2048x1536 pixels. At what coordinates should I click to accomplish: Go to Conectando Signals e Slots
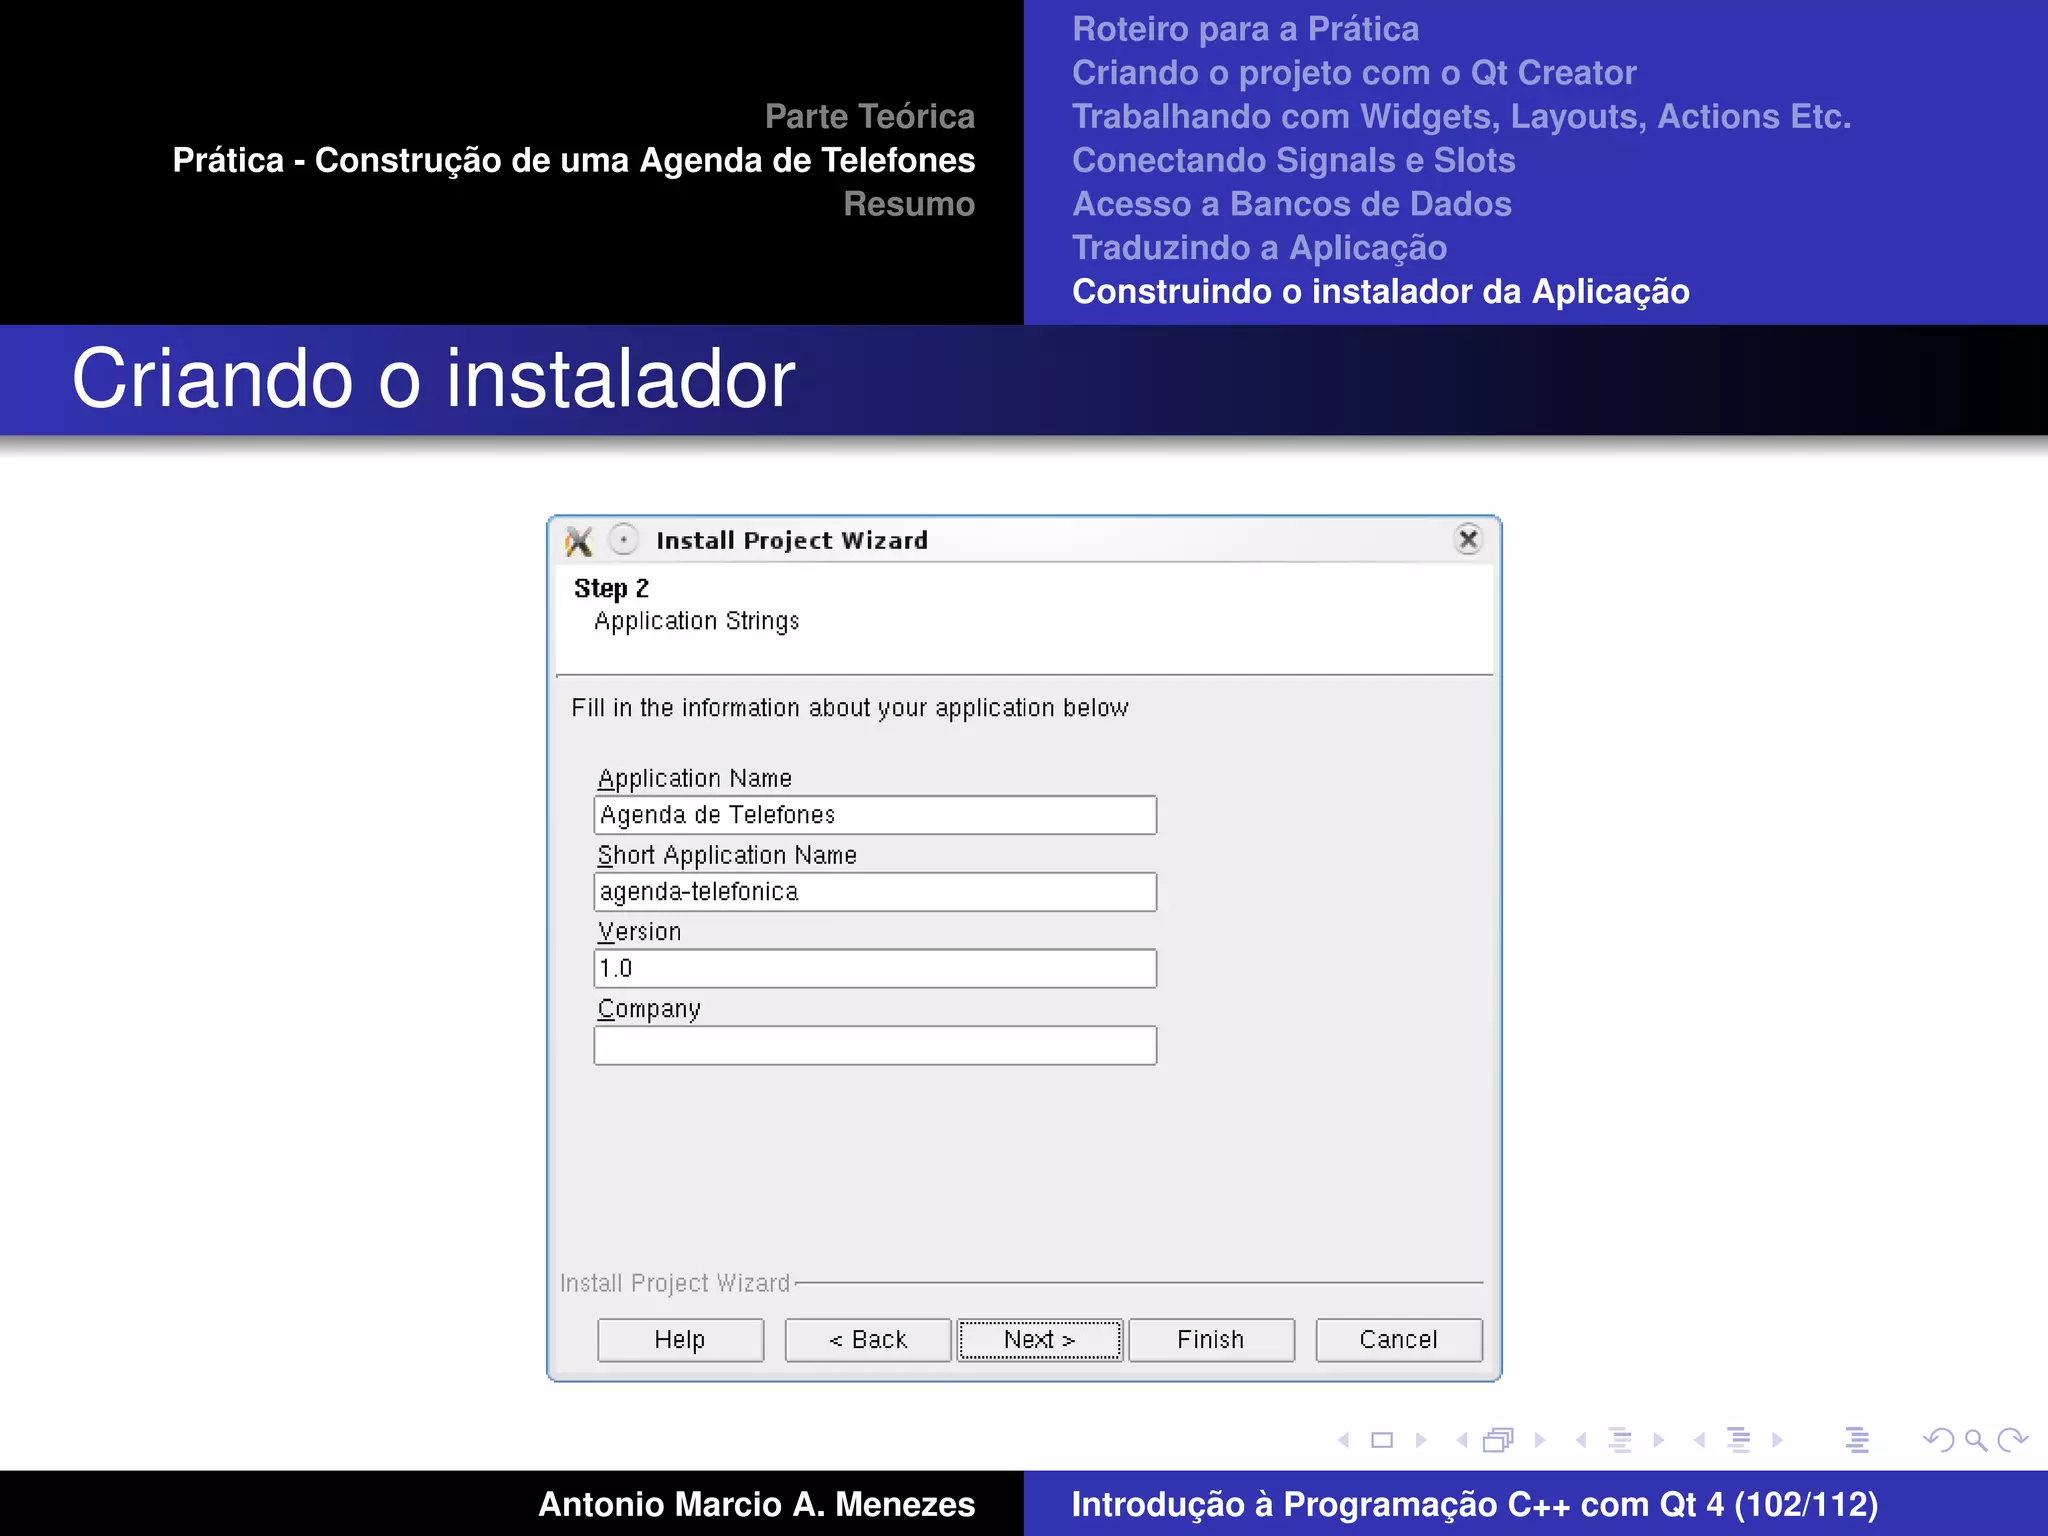pyautogui.click(x=1294, y=161)
